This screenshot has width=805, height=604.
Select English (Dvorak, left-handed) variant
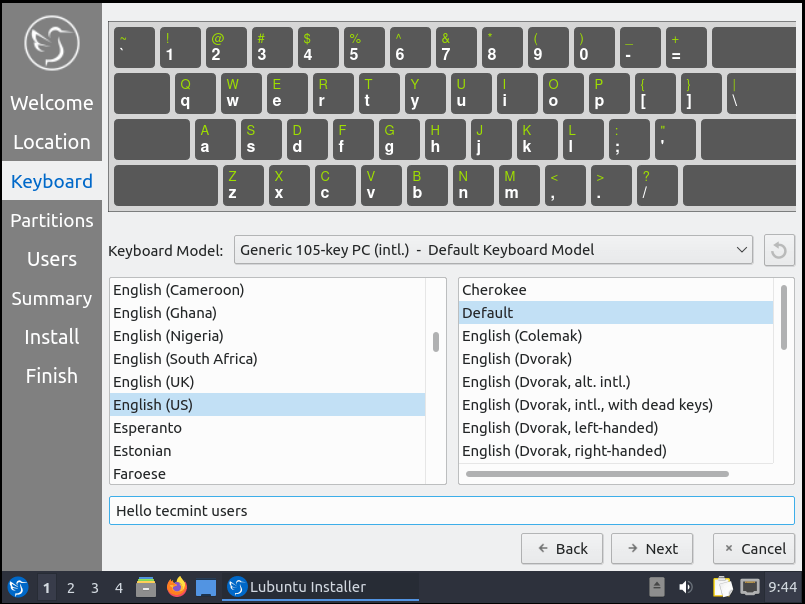pyautogui.click(x=616, y=428)
